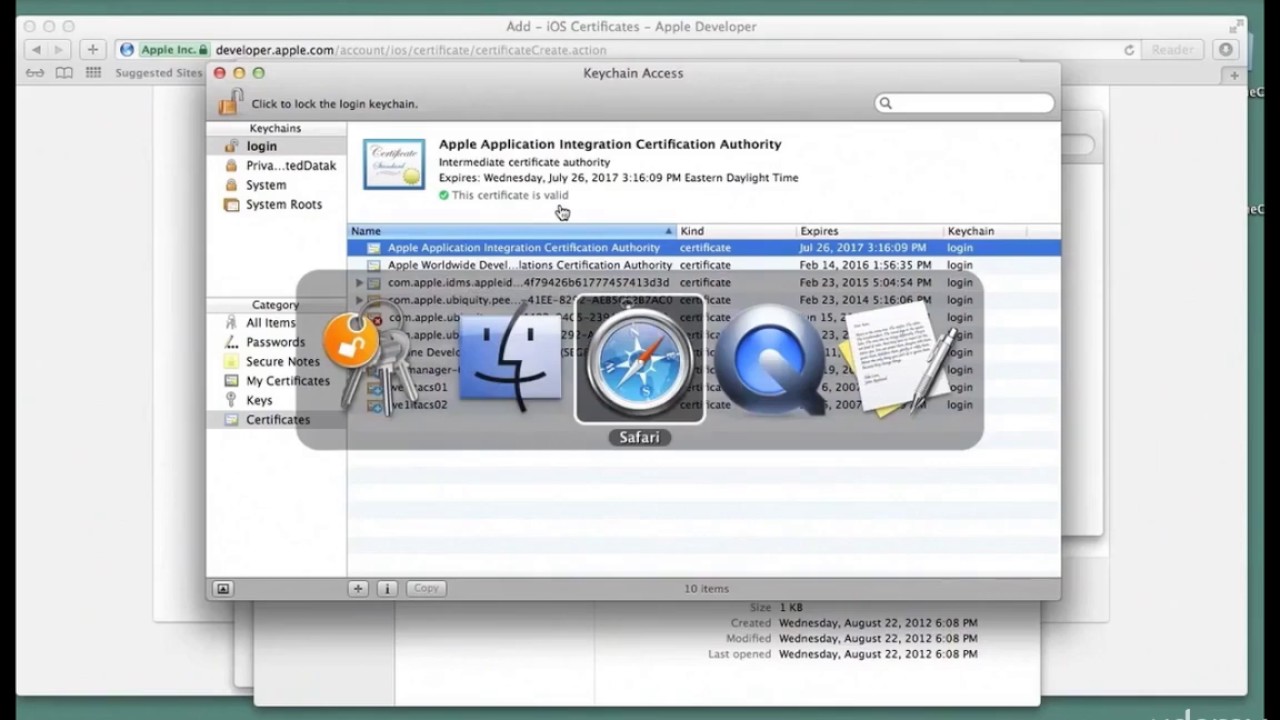Click Safari downloads icon in toolbar
The width and height of the screenshot is (1280, 720).
pos(1225,50)
